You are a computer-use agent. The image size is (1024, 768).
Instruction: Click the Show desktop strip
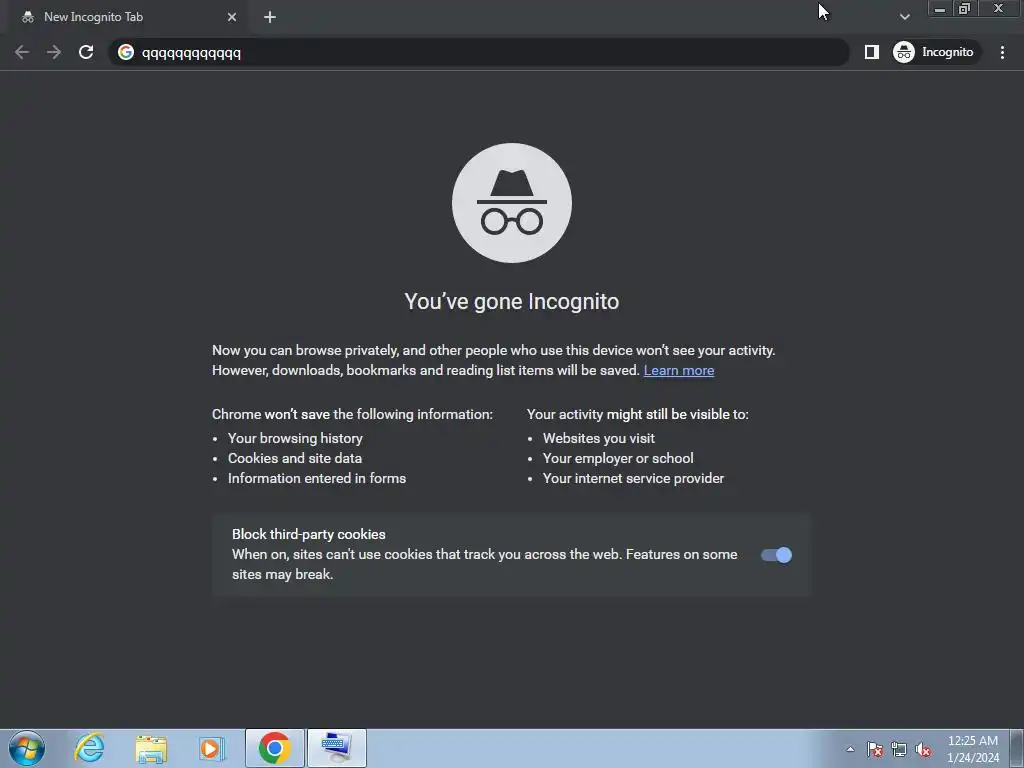[x=1017, y=748]
